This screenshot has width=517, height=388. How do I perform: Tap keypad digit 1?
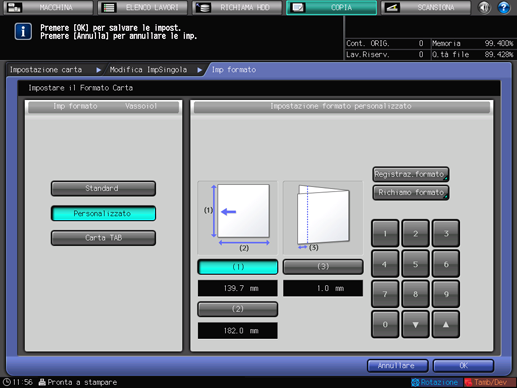pyautogui.click(x=385, y=233)
